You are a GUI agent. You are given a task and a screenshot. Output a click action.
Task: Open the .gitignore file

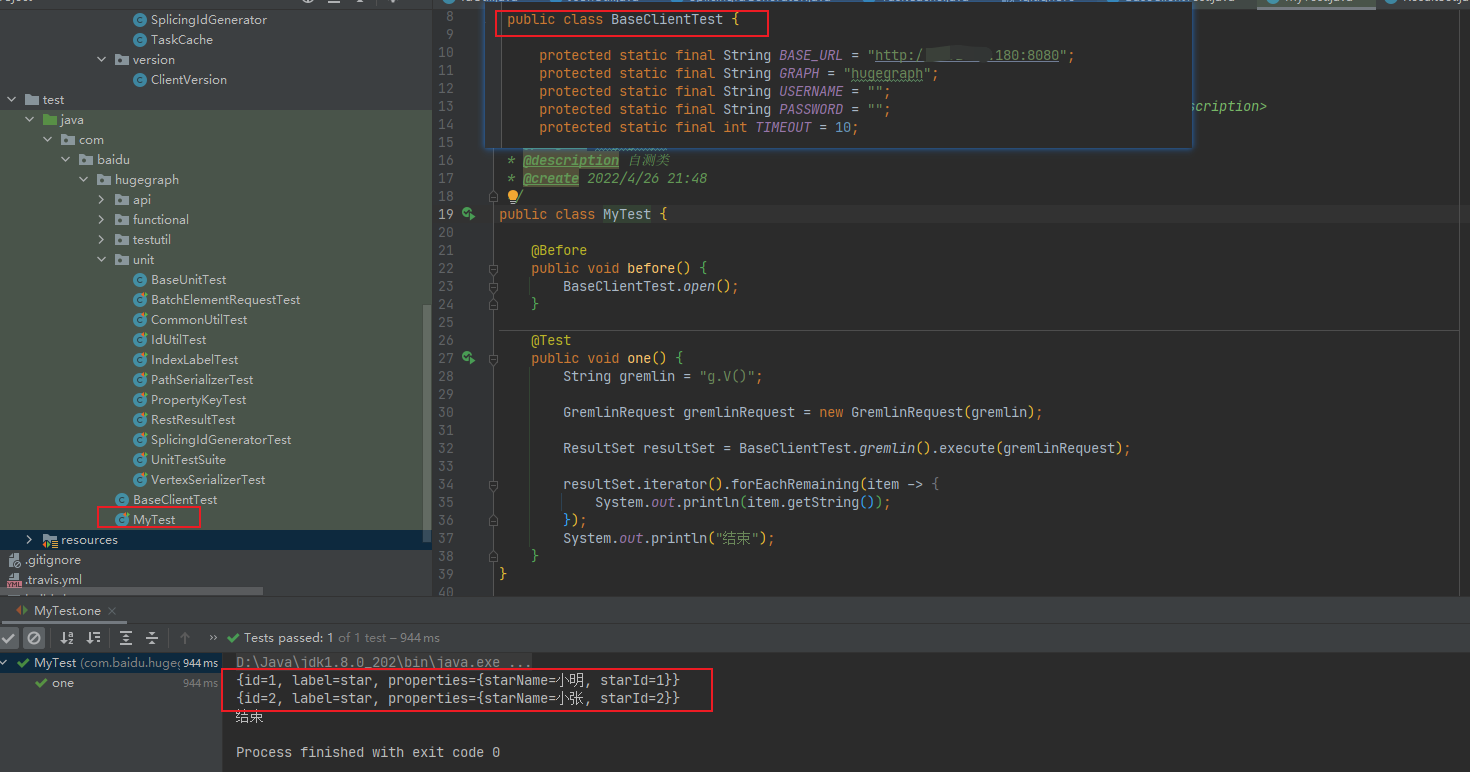(x=53, y=559)
